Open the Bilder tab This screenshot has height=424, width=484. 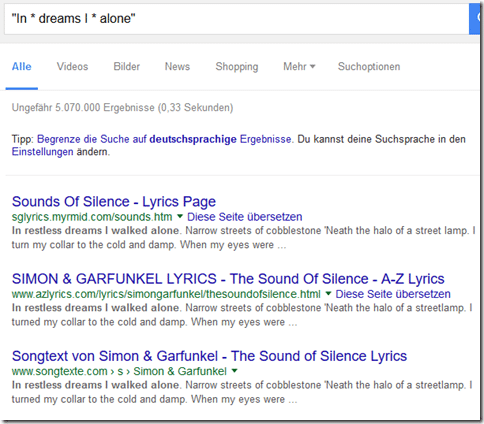pyautogui.click(x=127, y=67)
